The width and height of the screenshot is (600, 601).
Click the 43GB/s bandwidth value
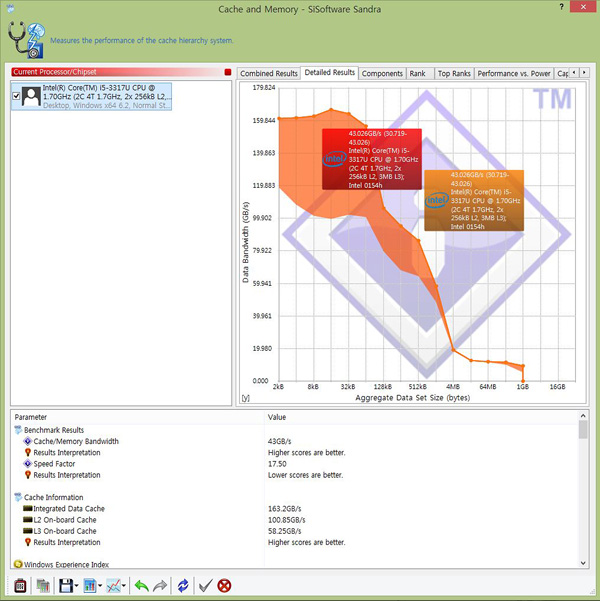[279, 441]
